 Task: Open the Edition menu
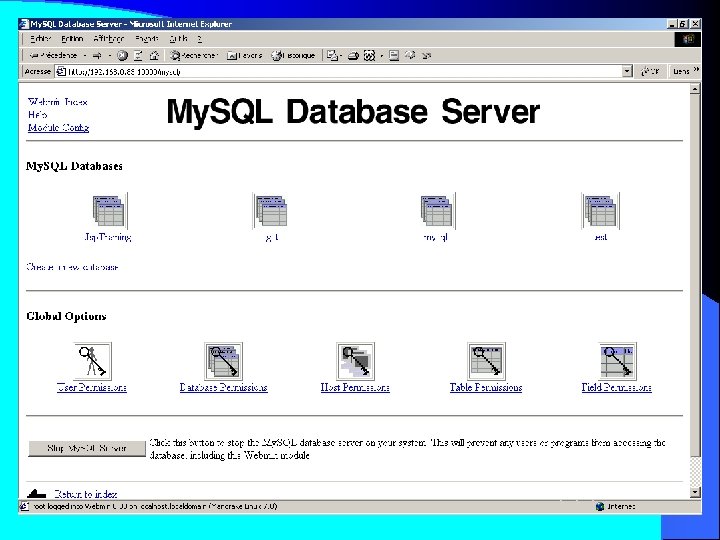click(x=72, y=39)
